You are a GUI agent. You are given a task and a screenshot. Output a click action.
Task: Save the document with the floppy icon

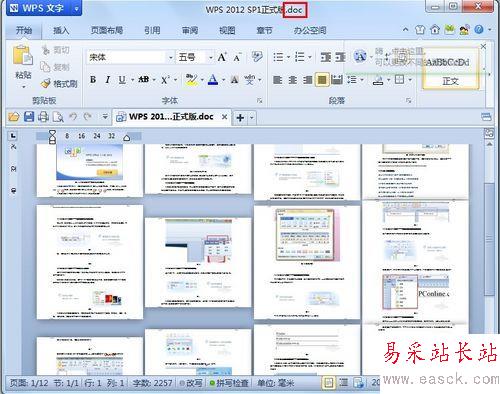29,117
